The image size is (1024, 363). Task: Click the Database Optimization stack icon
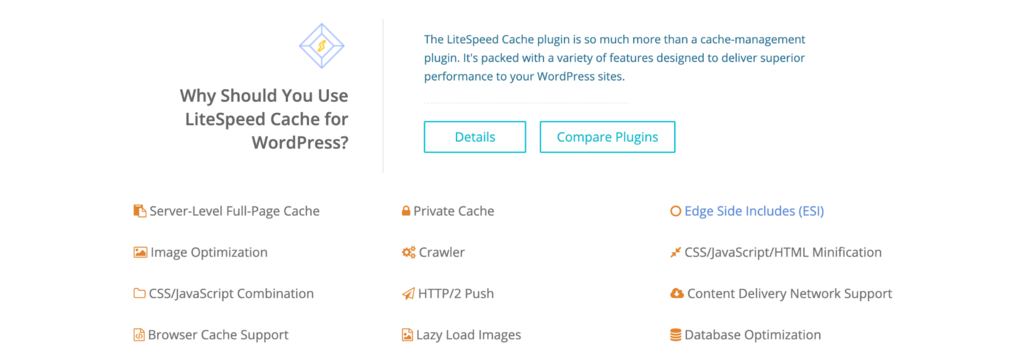(x=675, y=335)
